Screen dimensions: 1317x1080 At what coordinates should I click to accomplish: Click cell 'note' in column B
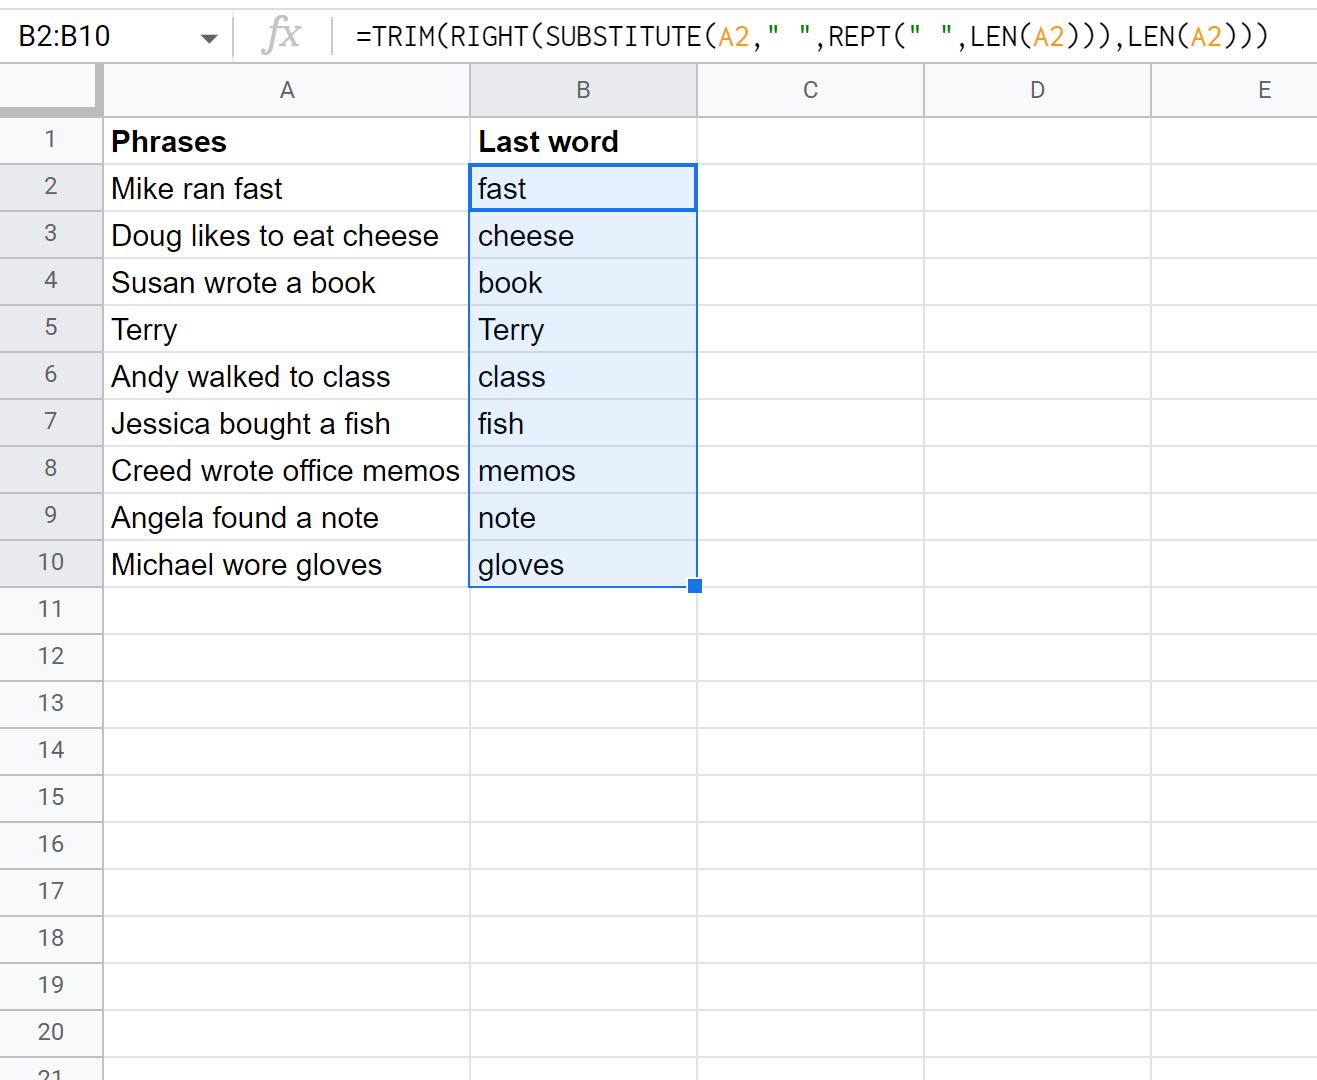pyautogui.click(x=583, y=517)
